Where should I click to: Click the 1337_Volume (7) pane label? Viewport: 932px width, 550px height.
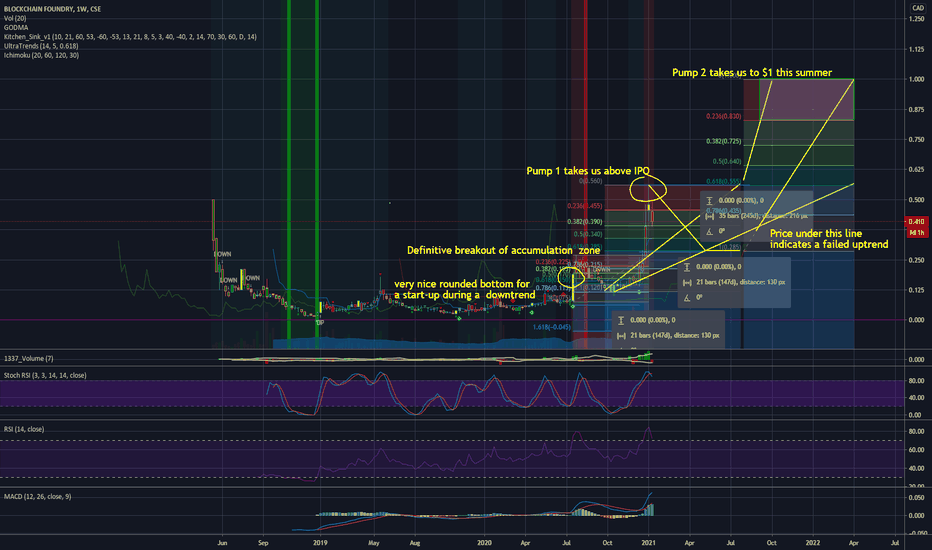coord(29,359)
